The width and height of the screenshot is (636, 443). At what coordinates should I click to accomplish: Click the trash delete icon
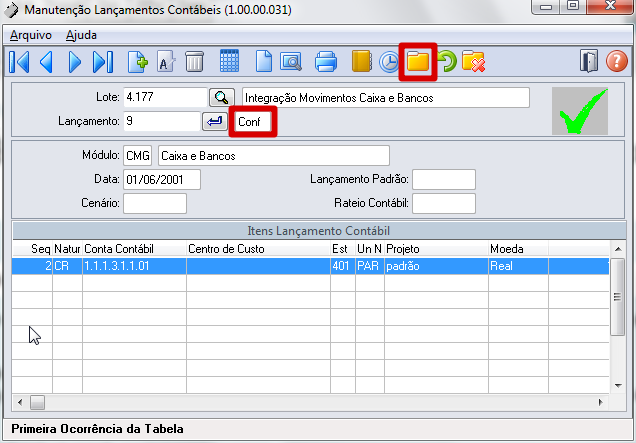[x=194, y=62]
